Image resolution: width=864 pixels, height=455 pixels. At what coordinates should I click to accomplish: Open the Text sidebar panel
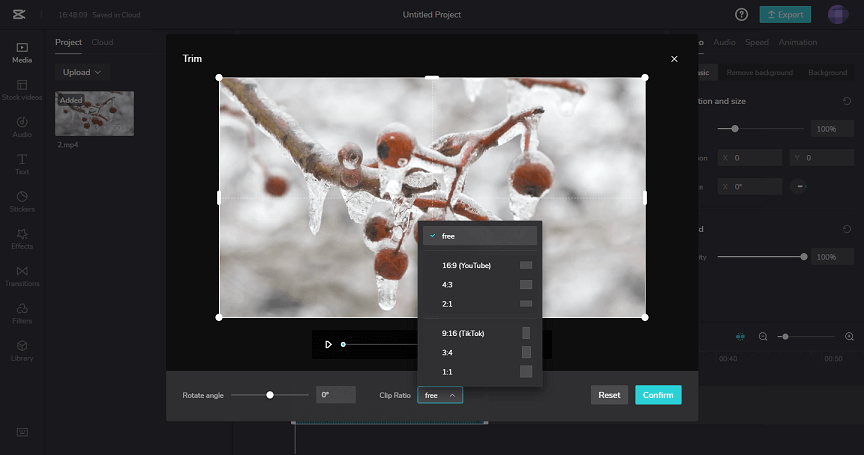pos(22,165)
